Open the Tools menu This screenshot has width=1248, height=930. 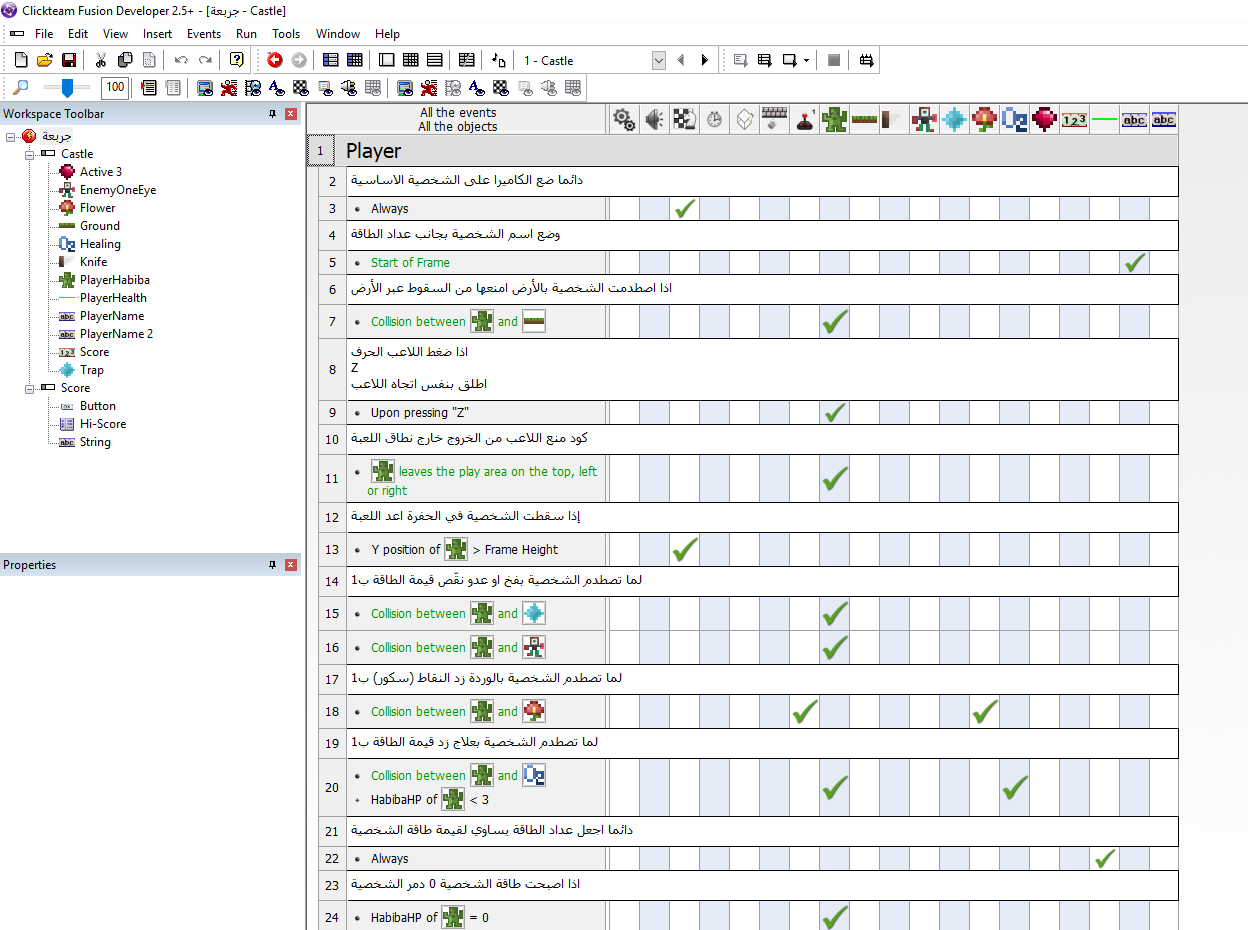pos(286,33)
